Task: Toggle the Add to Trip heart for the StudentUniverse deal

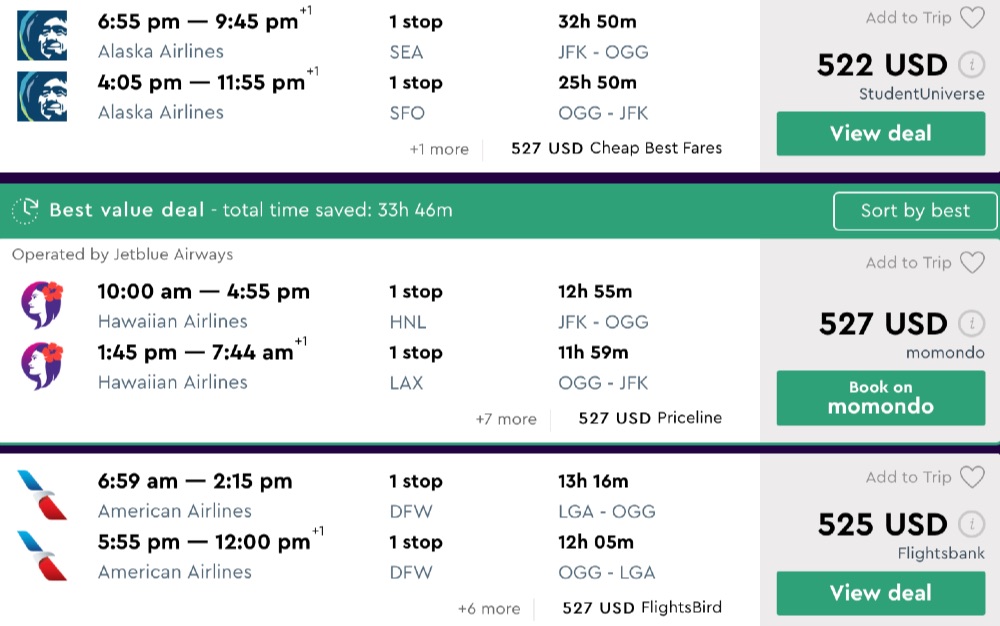Action: point(972,18)
